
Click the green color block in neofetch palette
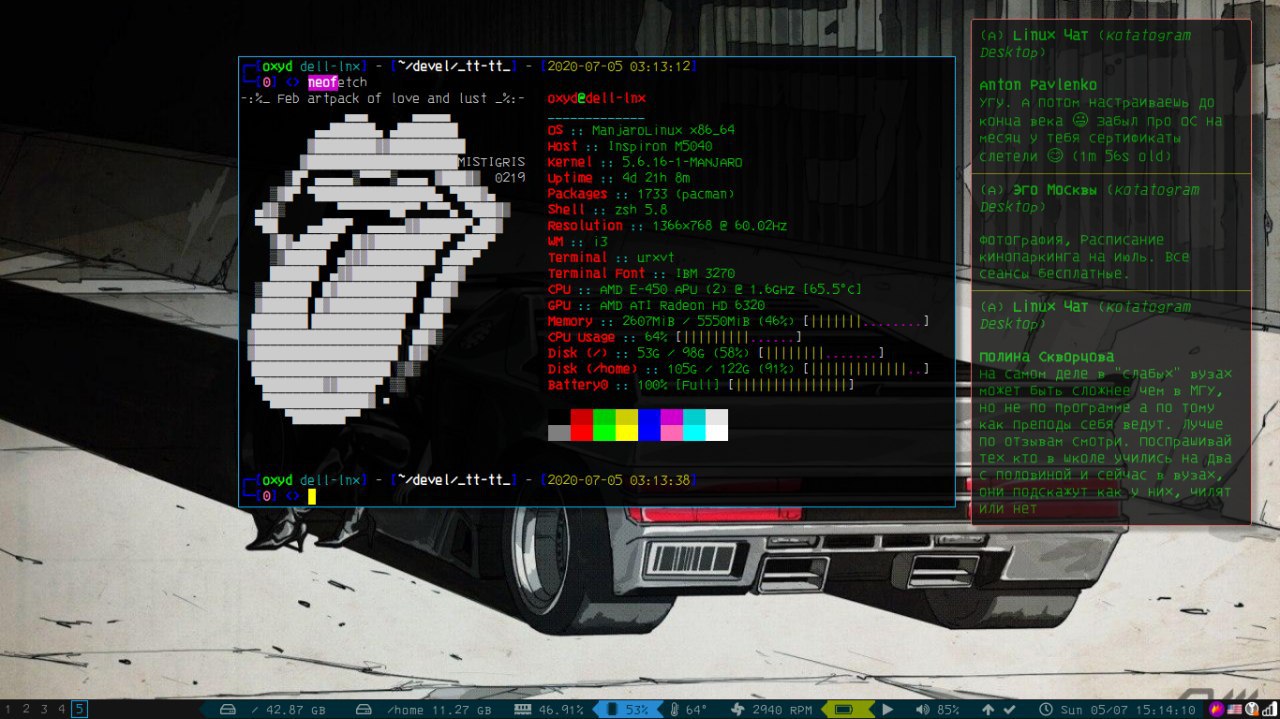click(x=604, y=425)
